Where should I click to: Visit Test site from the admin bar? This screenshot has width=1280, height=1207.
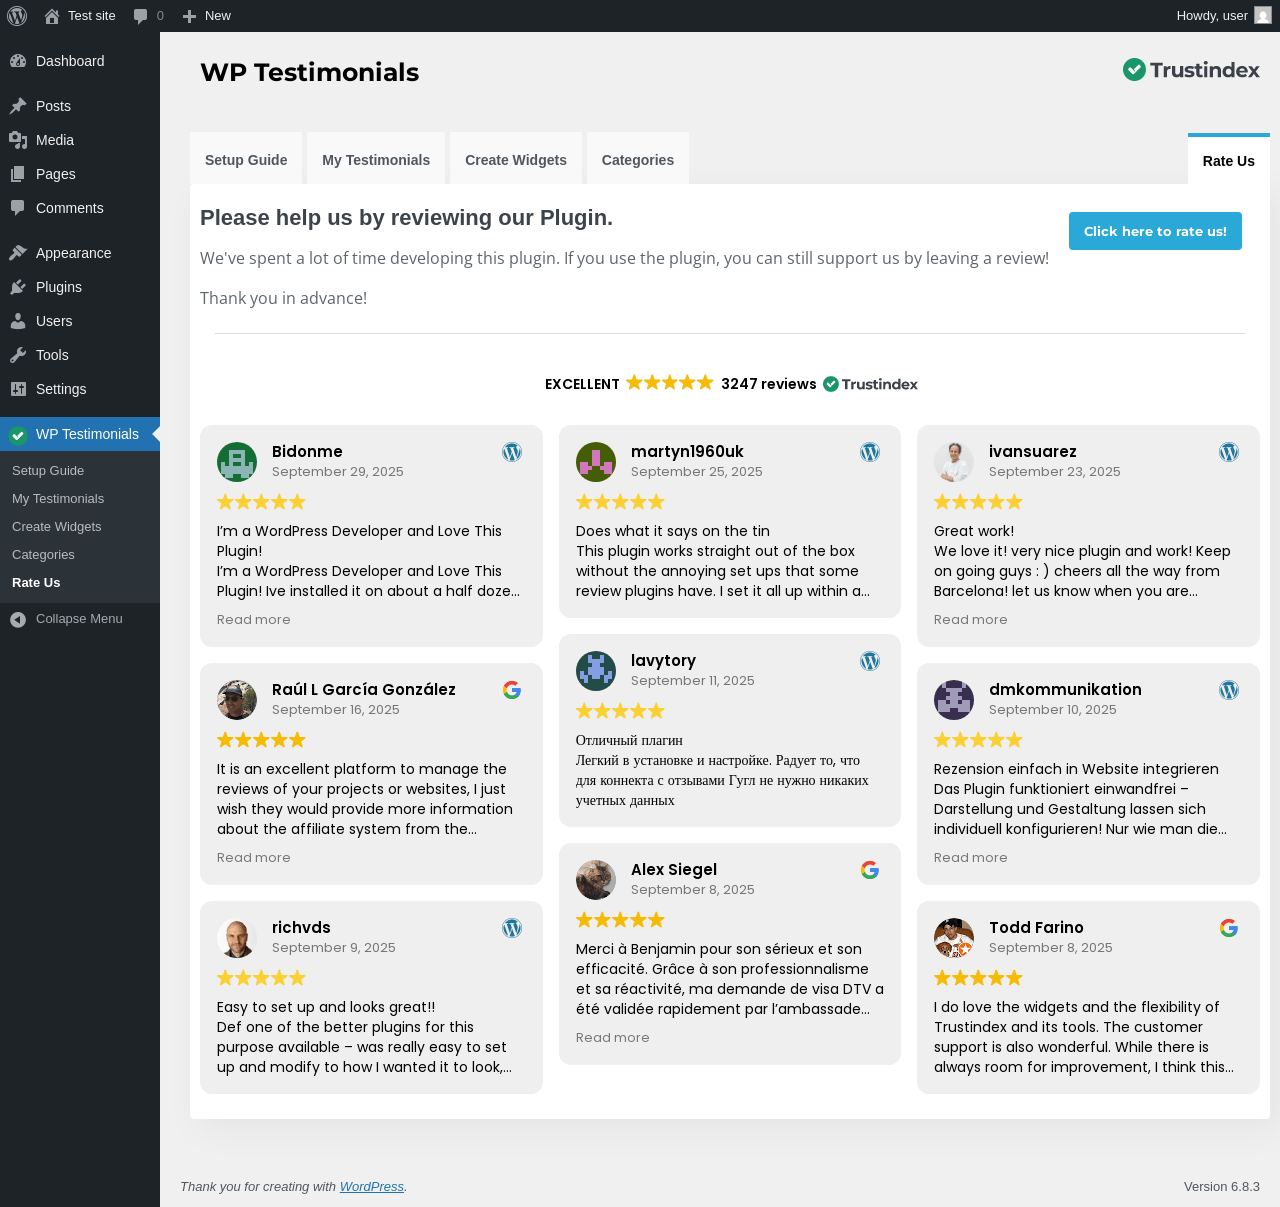pyautogui.click(x=80, y=16)
